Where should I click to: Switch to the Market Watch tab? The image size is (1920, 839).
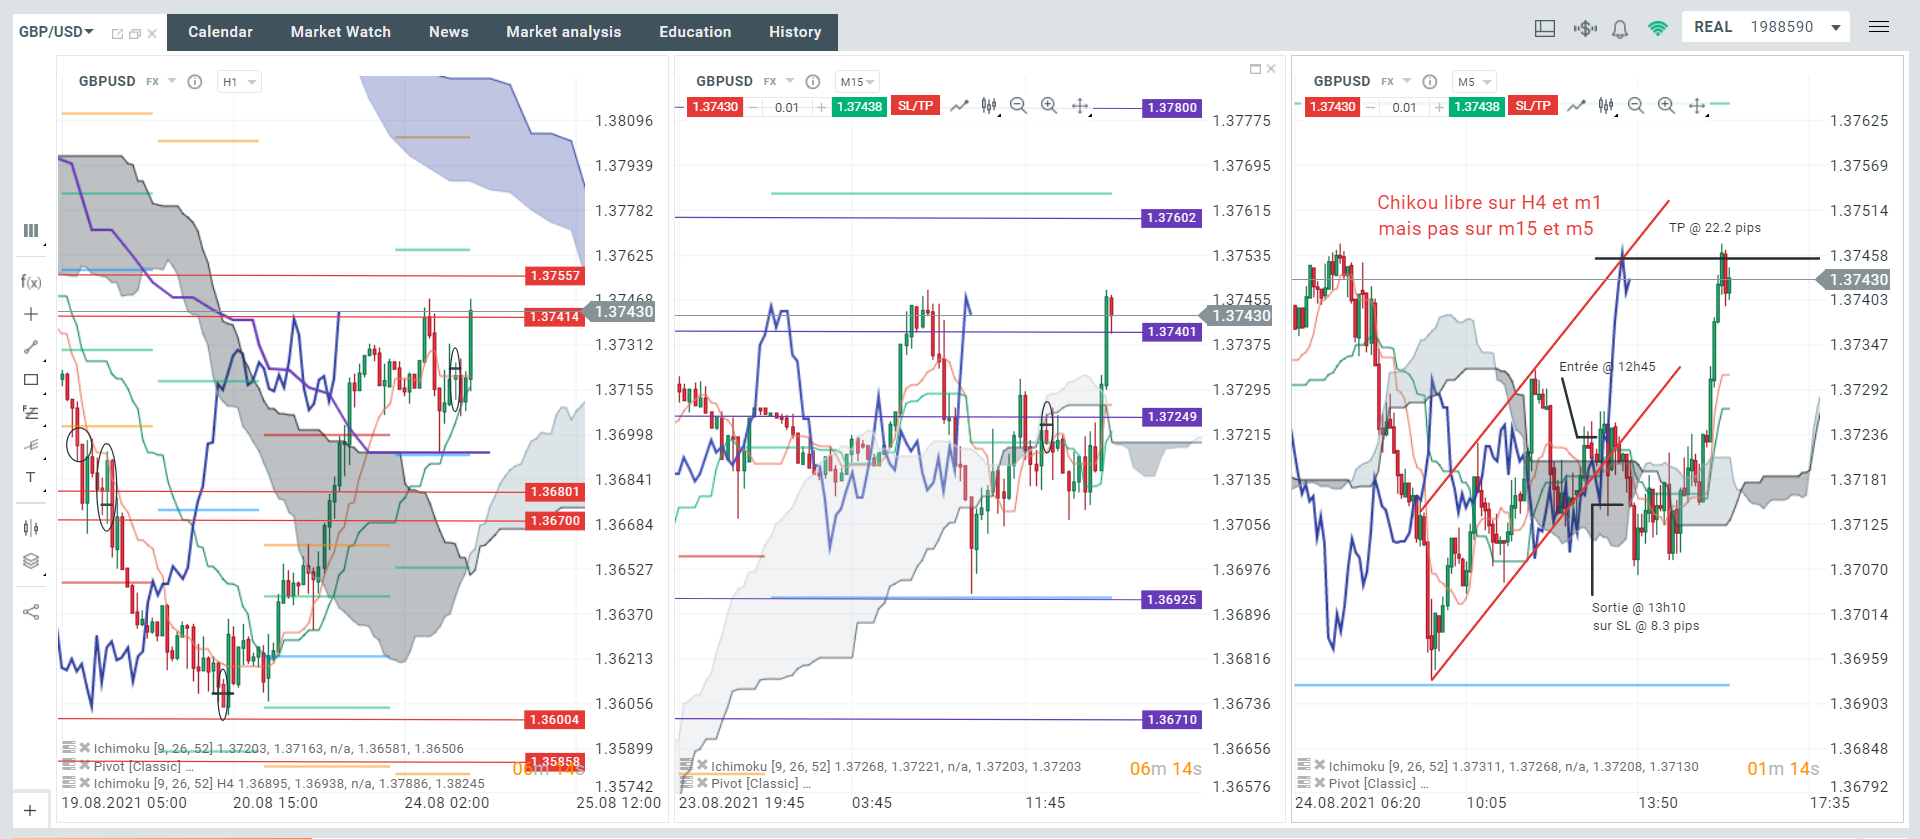pos(341,32)
